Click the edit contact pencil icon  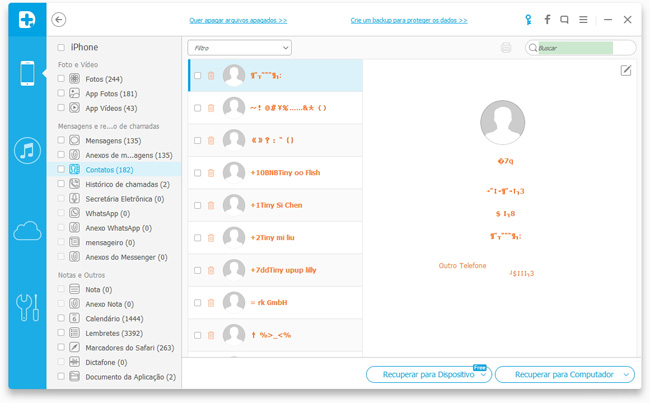pyautogui.click(x=626, y=70)
